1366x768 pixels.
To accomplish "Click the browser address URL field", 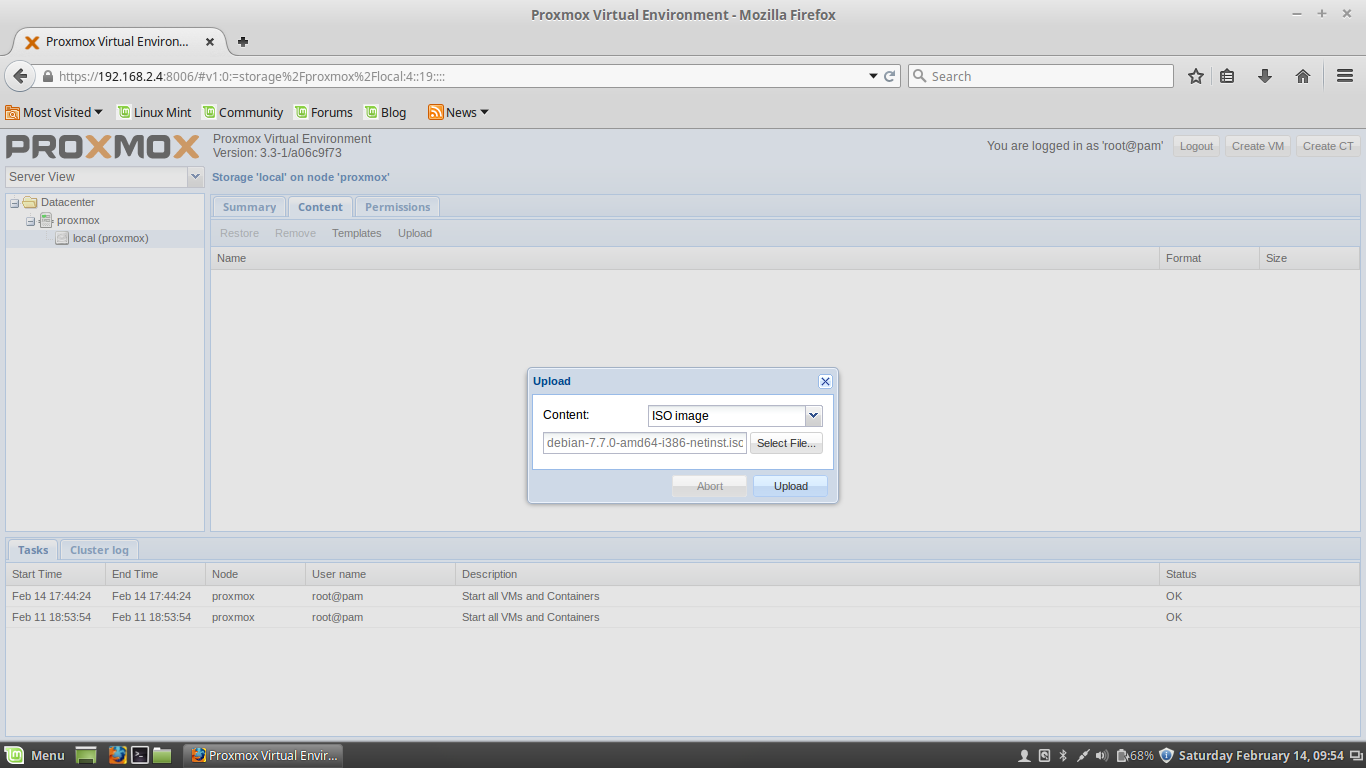I will pos(460,76).
